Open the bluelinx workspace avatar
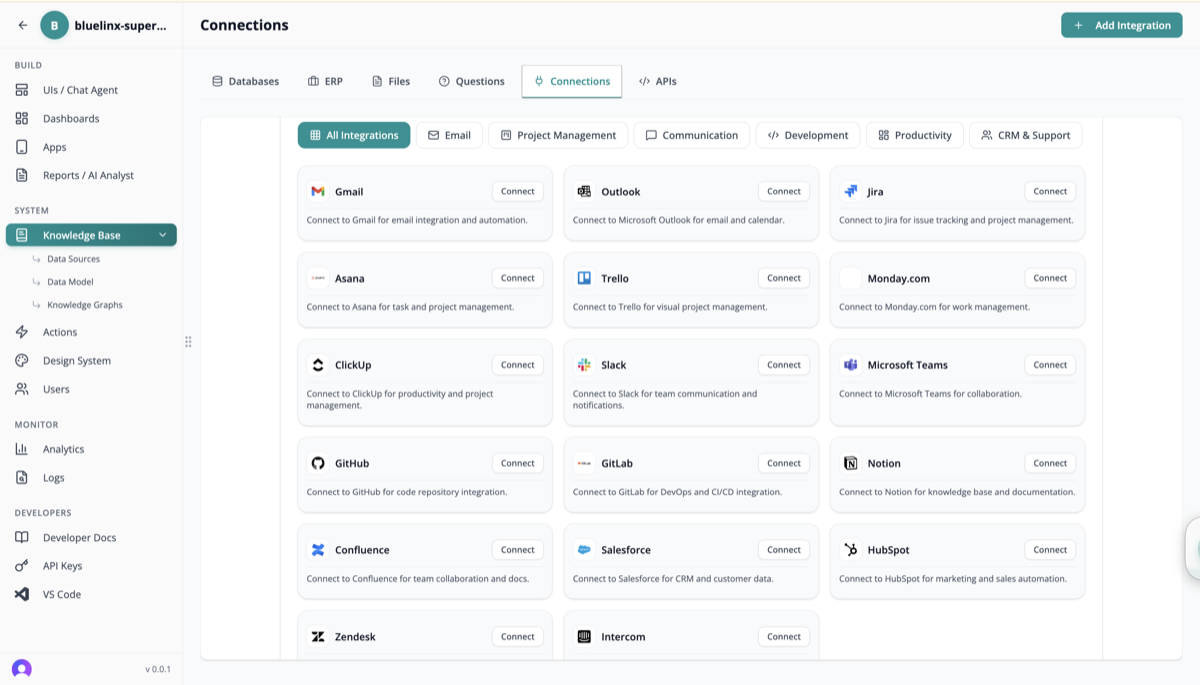This screenshot has width=1200, height=685. pyautogui.click(x=54, y=25)
